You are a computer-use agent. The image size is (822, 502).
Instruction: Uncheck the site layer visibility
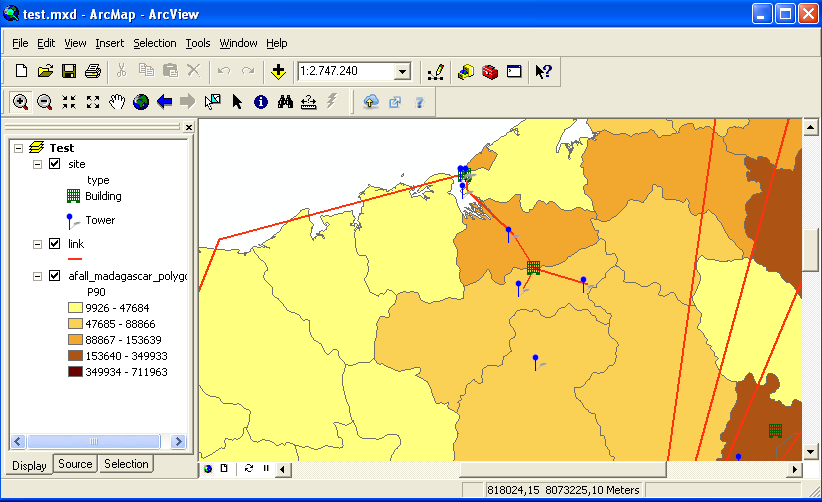tap(55, 164)
